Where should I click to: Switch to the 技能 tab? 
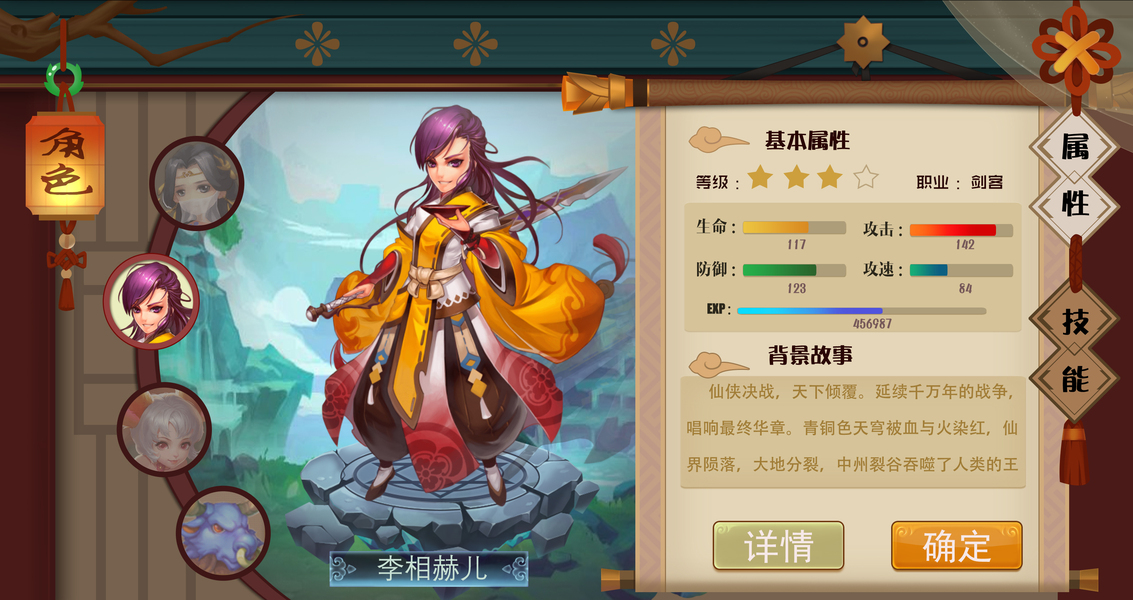coord(1074,351)
